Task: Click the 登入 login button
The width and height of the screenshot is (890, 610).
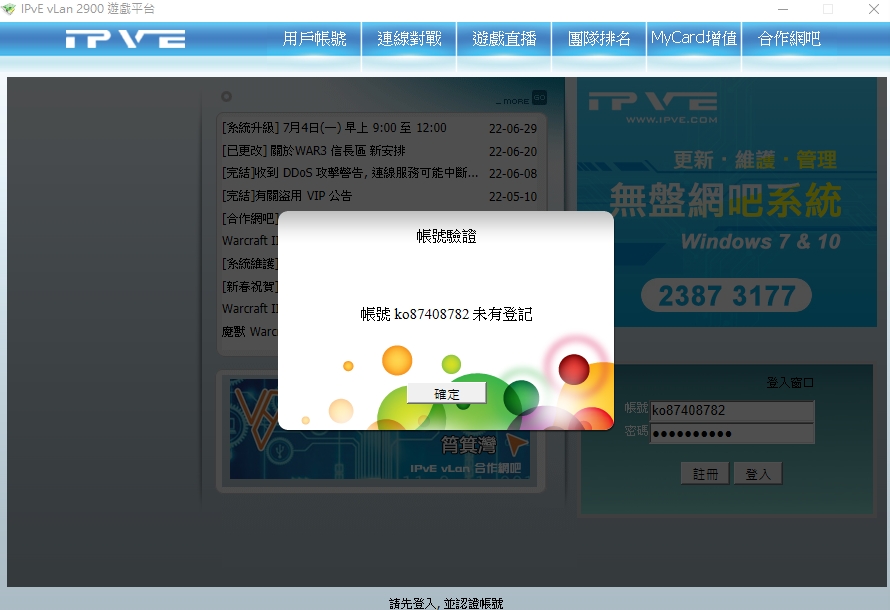Action: (758, 473)
